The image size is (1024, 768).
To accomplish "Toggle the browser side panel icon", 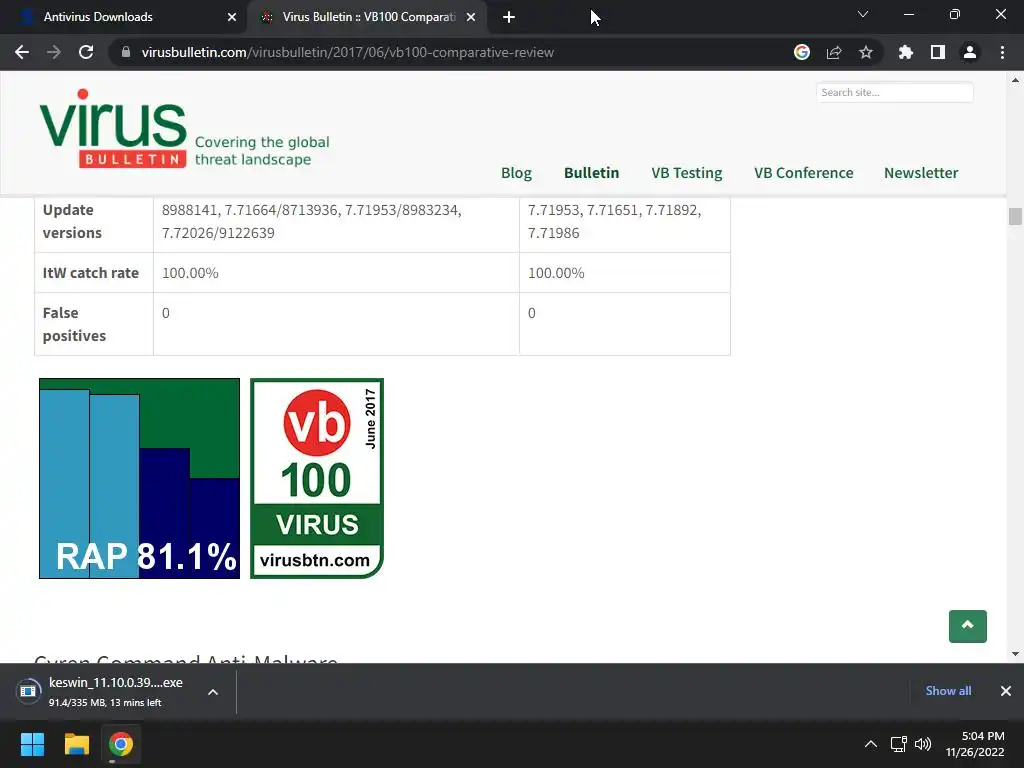I will point(938,52).
